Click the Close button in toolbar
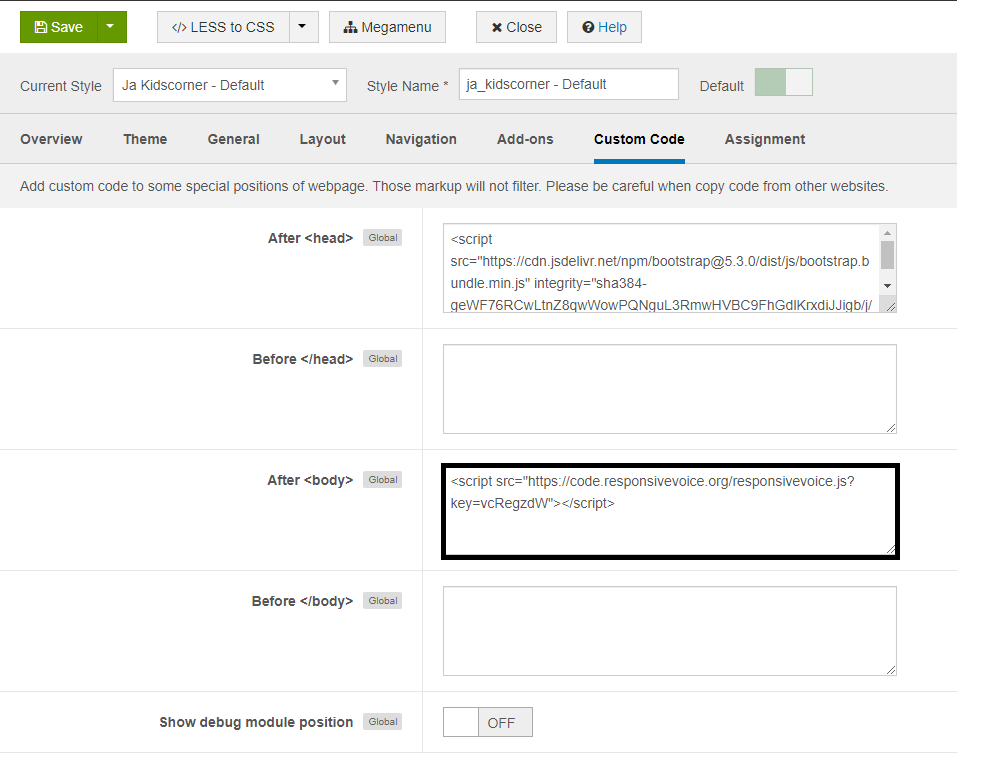1000x771 pixels. pyautogui.click(x=516, y=27)
